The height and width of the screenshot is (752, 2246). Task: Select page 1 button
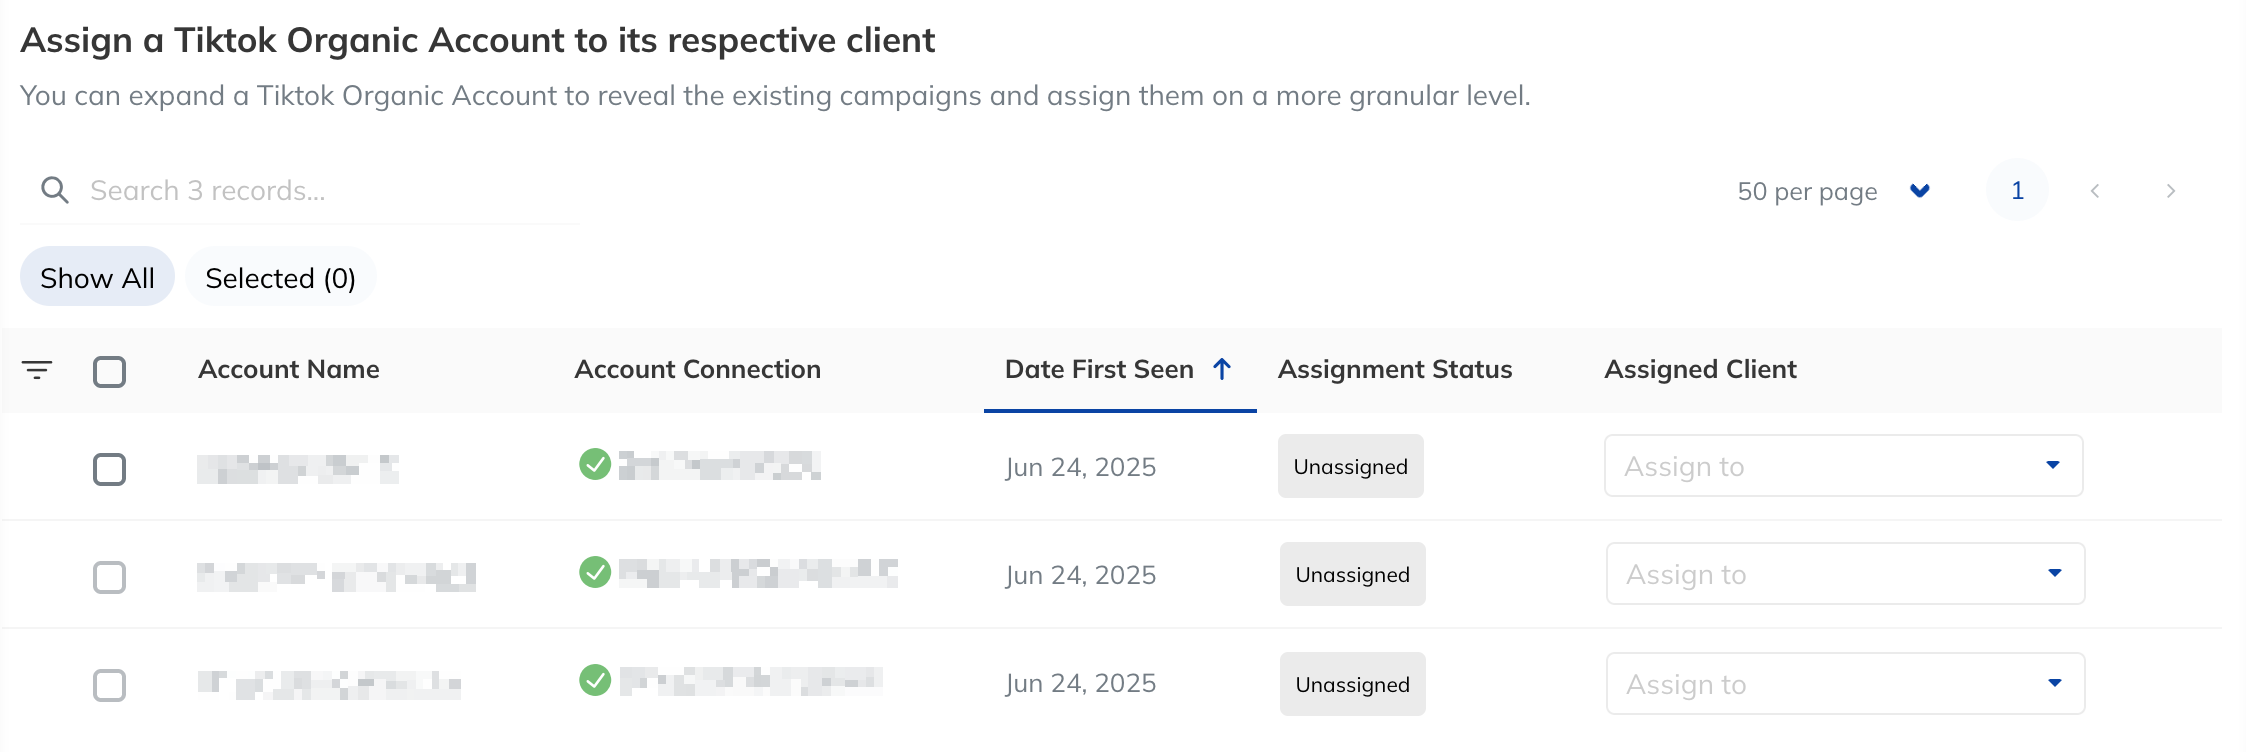(x=2018, y=190)
